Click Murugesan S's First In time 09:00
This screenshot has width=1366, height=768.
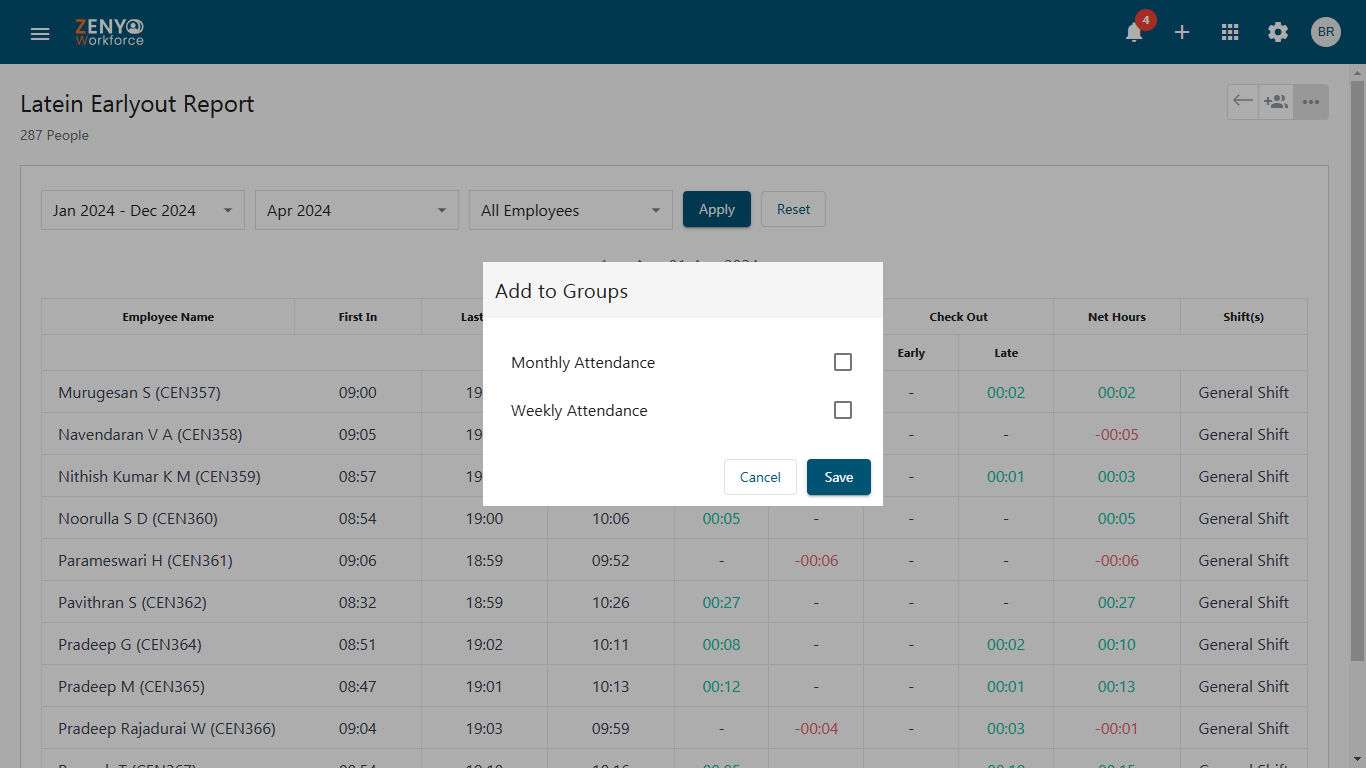click(358, 392)
